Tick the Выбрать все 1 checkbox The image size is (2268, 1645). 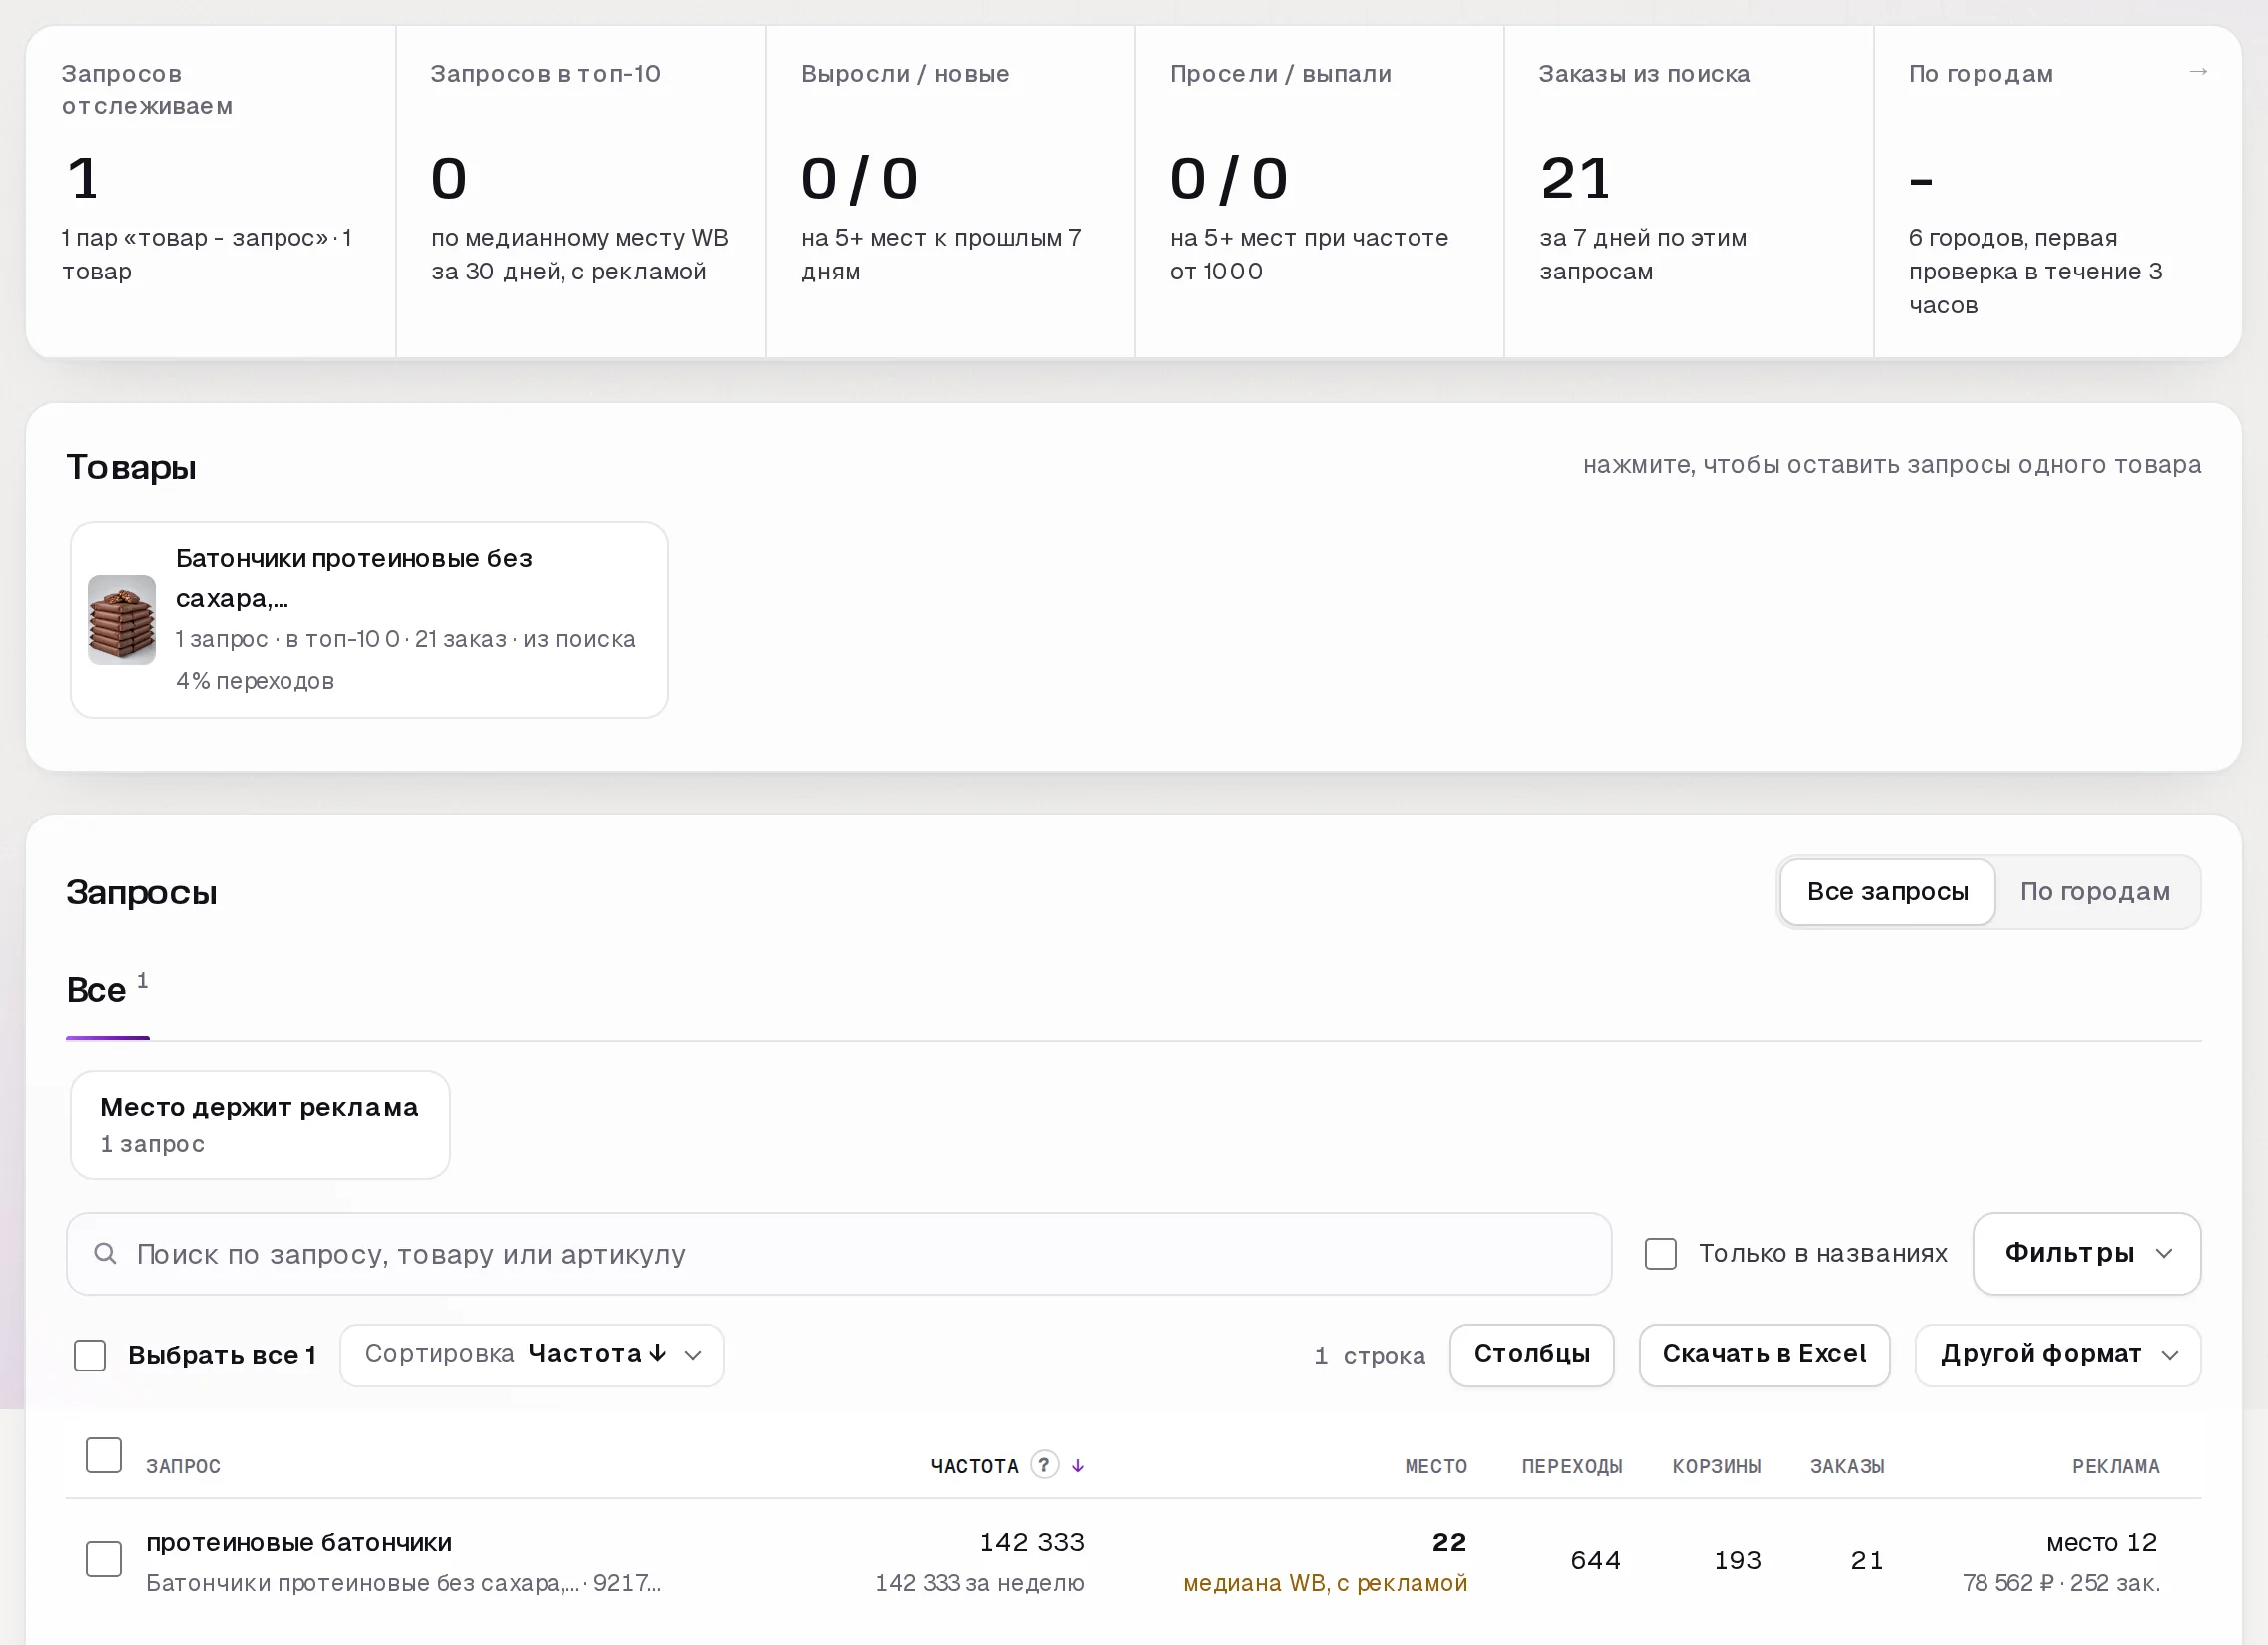click(90, 1355)
